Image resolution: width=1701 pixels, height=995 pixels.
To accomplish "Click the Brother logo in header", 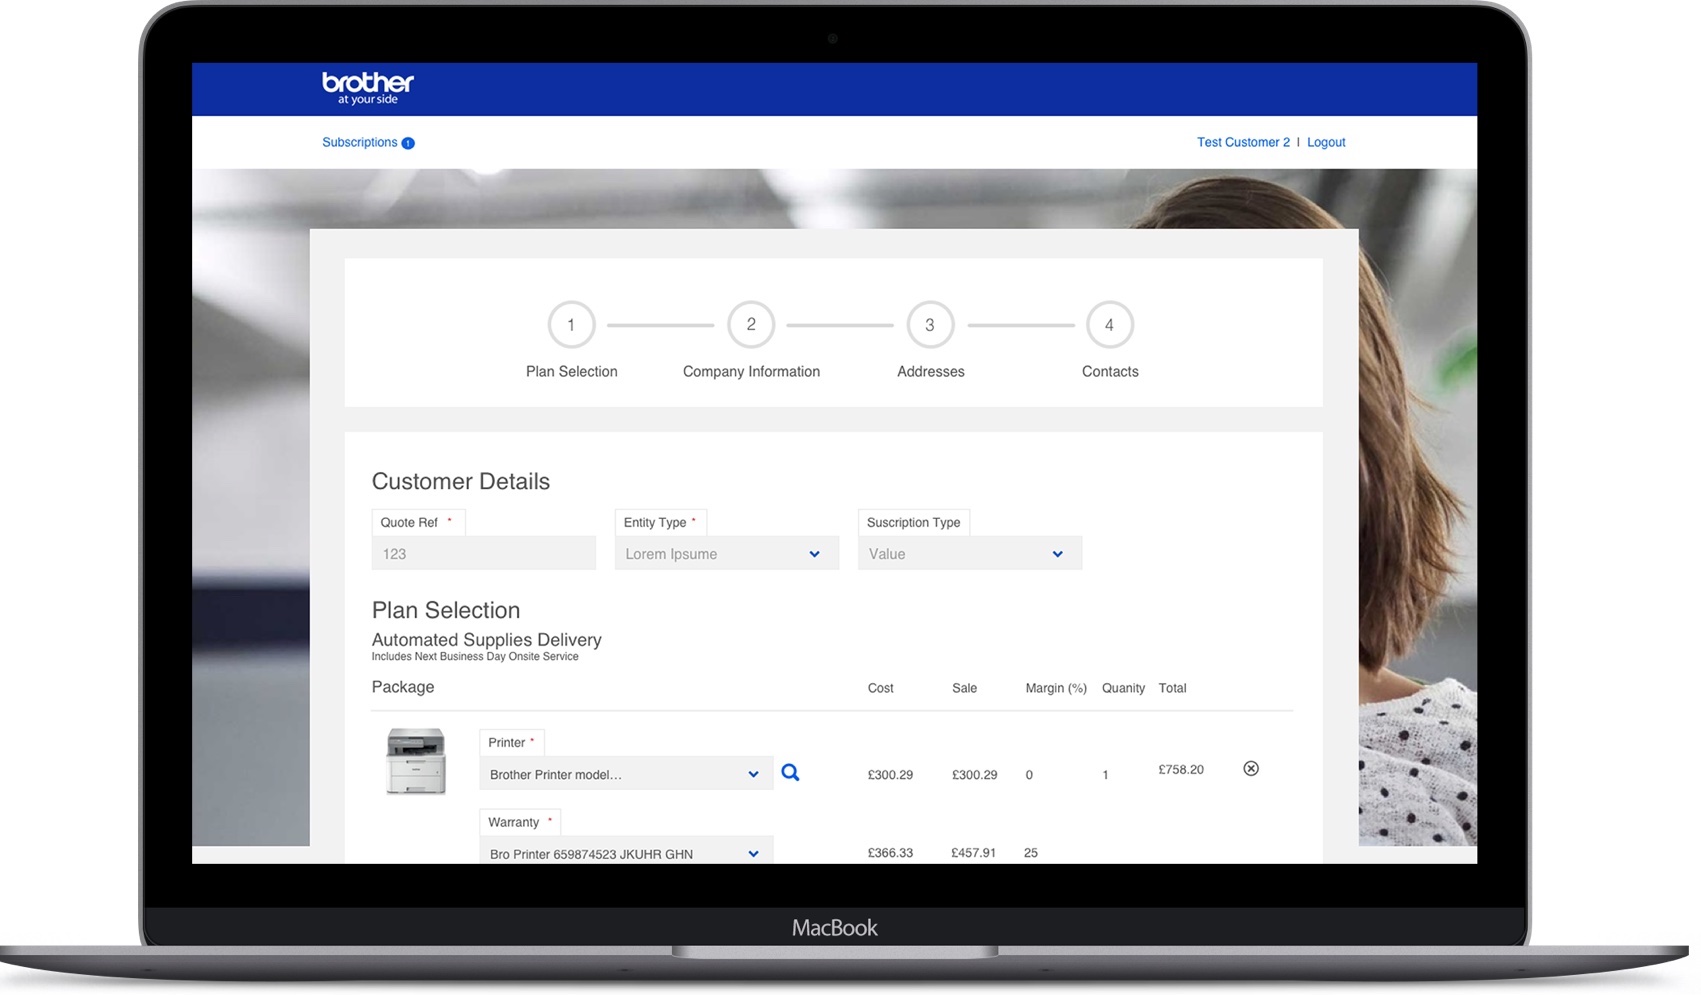I will [367, 88].
